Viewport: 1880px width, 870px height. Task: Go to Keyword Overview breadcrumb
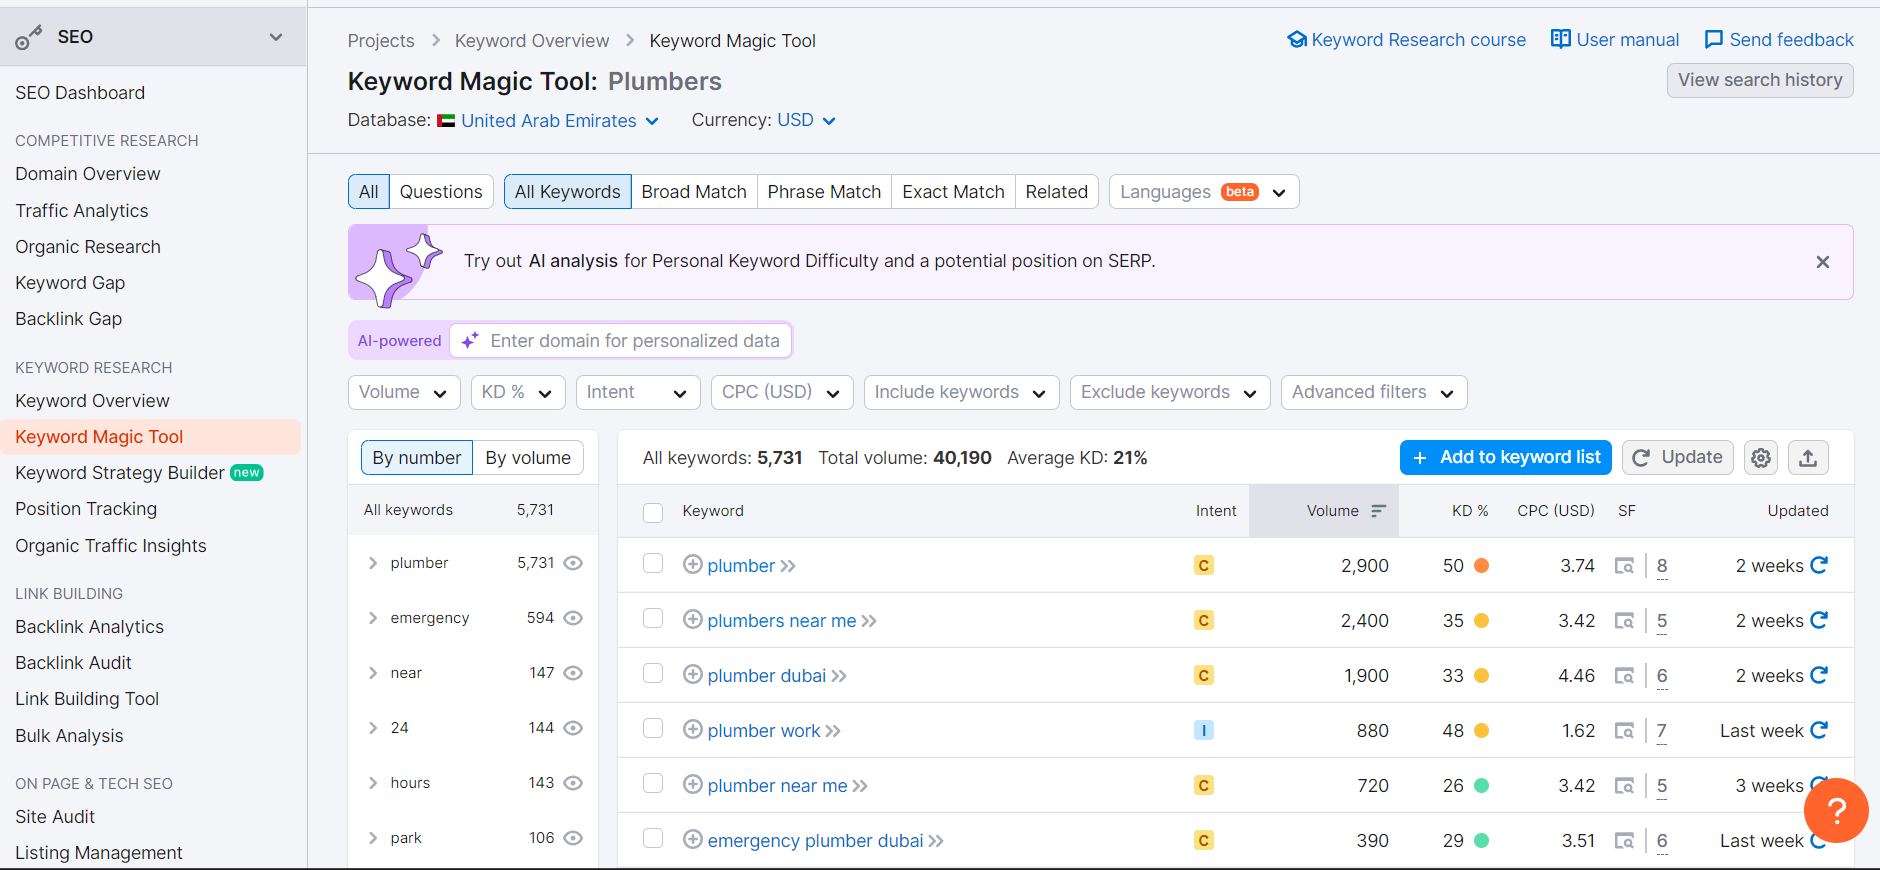(x=532, y=41)
